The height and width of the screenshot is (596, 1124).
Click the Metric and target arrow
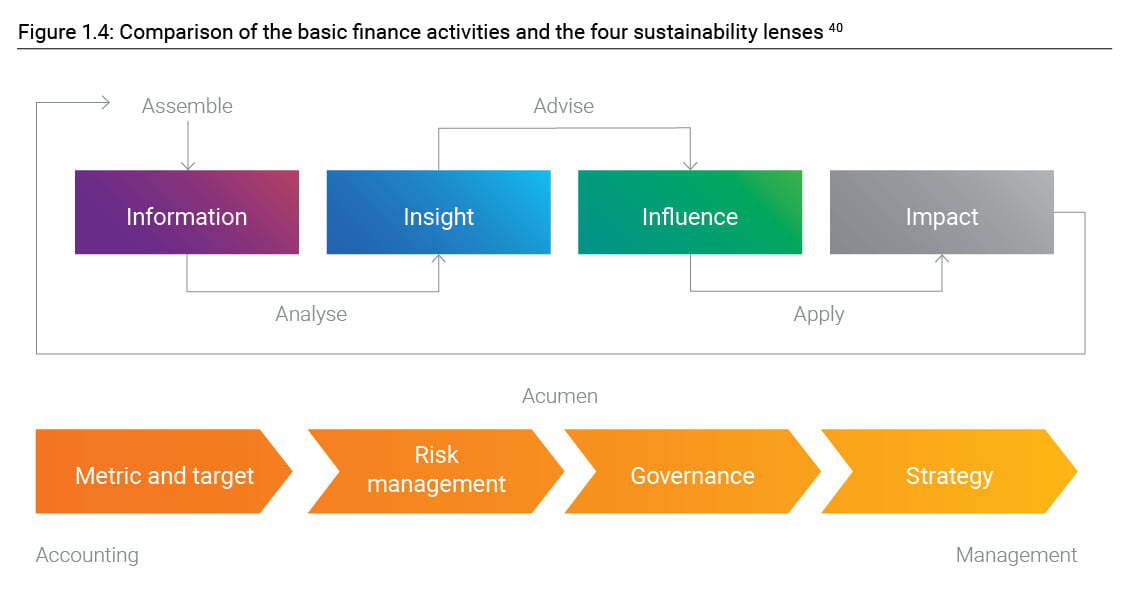pos(163,471)
